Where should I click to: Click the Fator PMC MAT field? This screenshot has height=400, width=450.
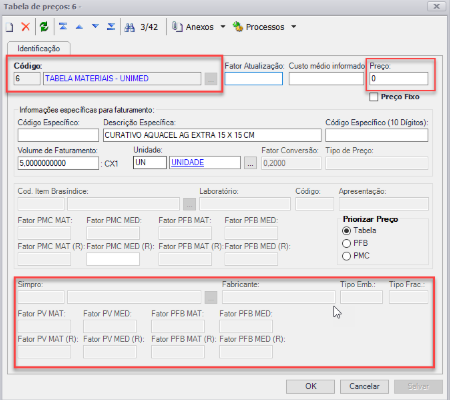(44, 233)
